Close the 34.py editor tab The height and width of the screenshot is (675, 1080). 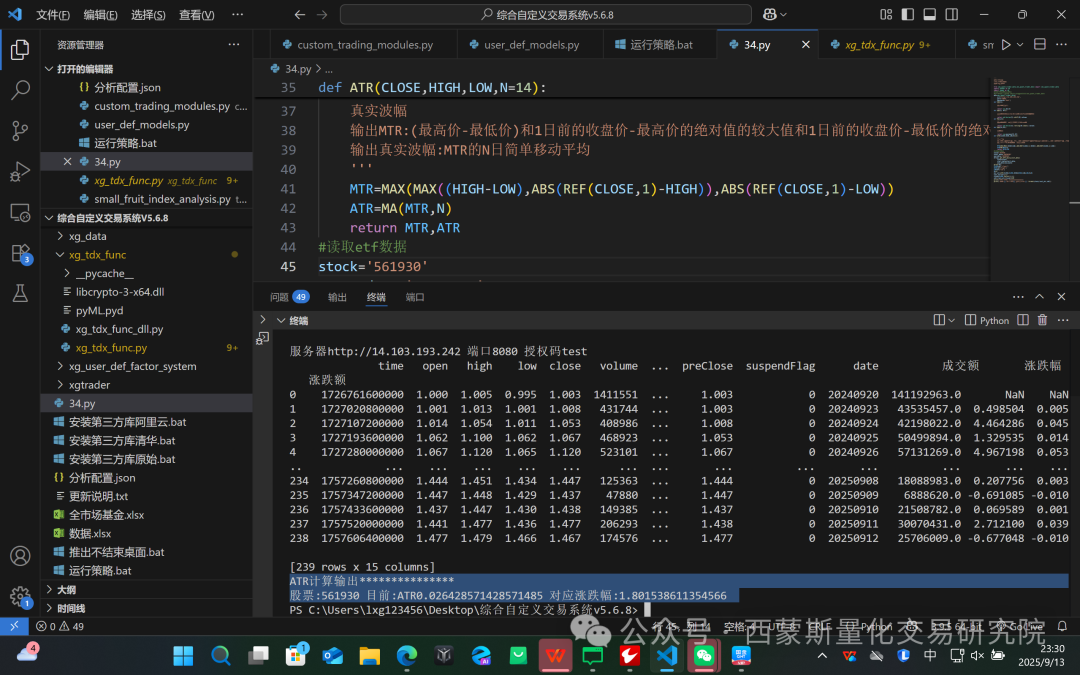(805, 45)
